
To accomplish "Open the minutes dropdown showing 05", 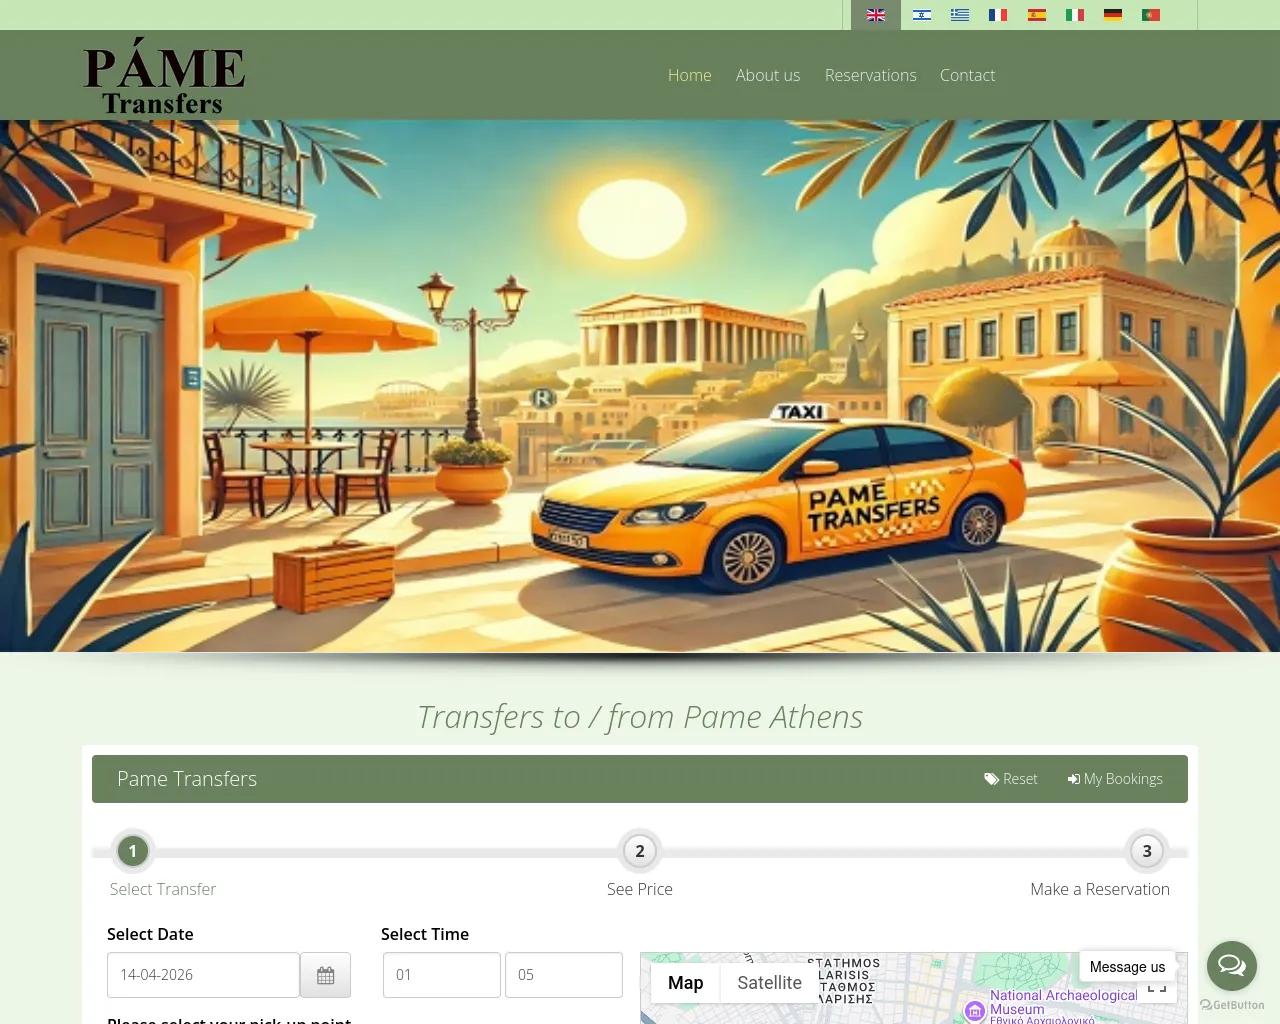I will [563, 974].
